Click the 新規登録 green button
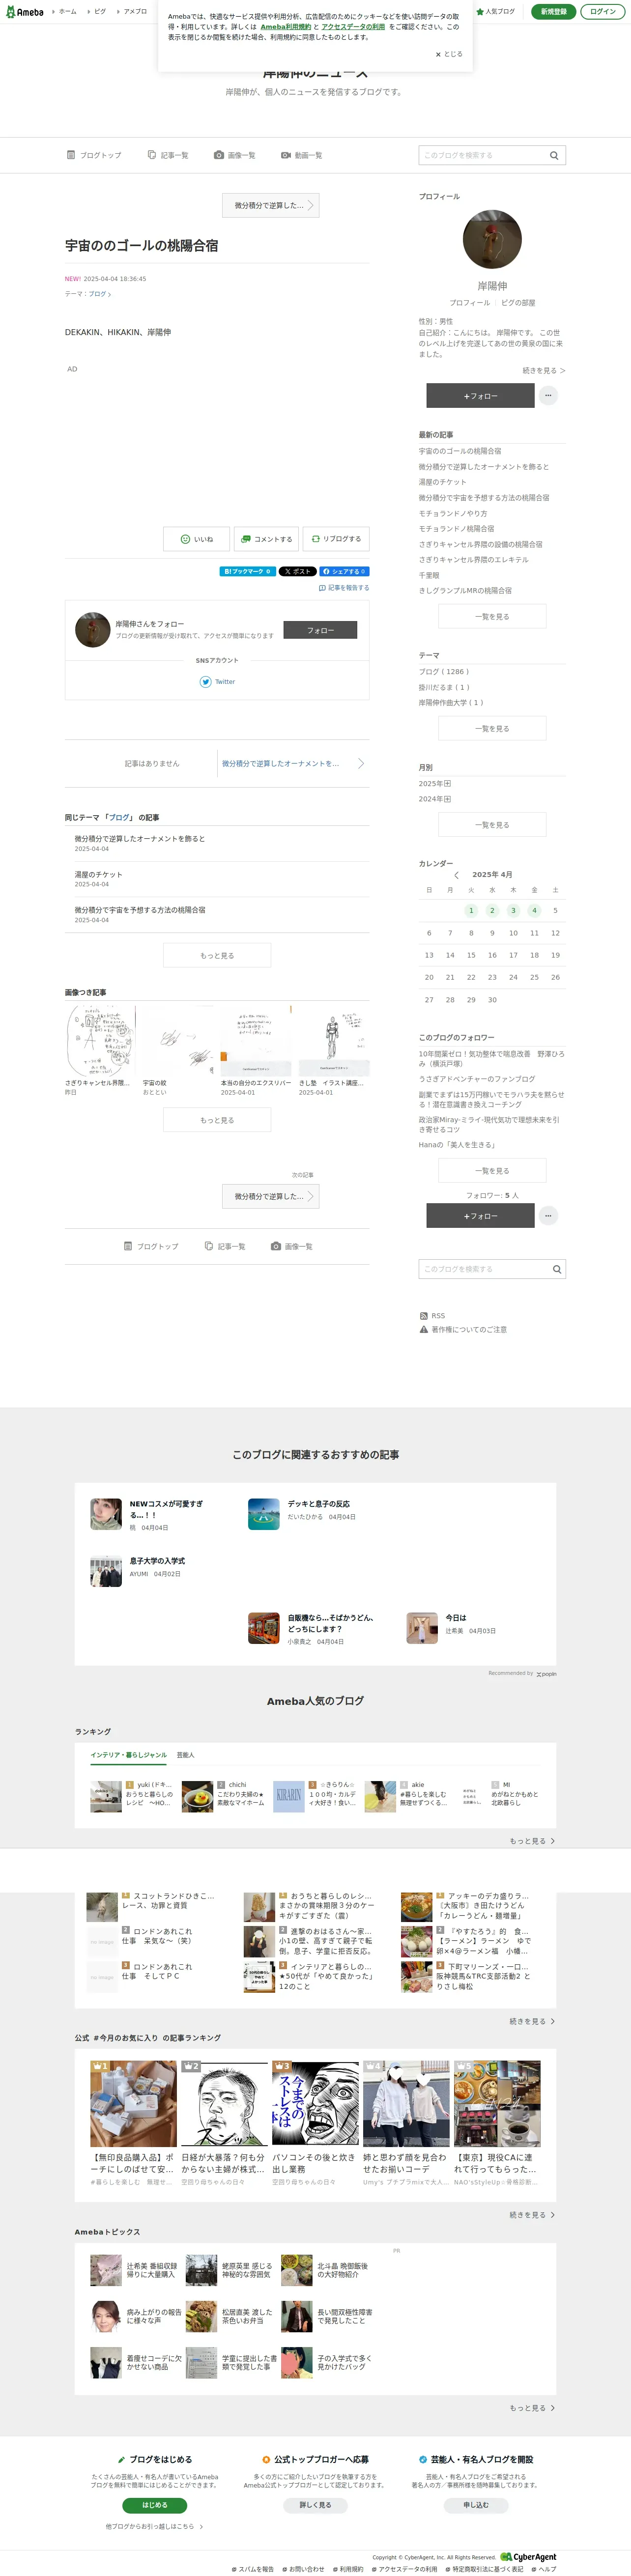The height and width of the screenshot is (2576, 631). (553, 11)
